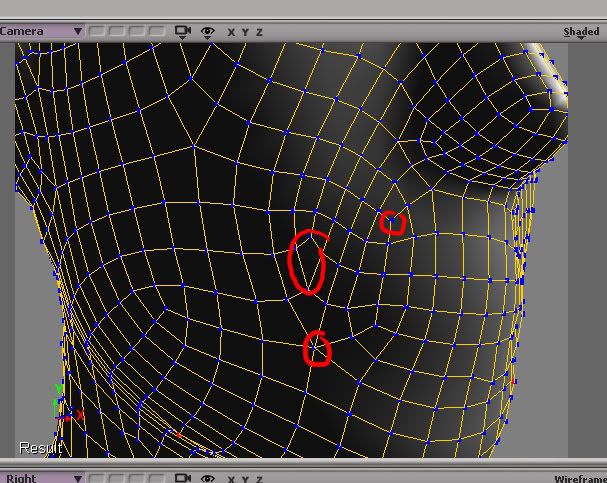
Task: Open the Wireframe display mode menu
Action: [580, 479]
